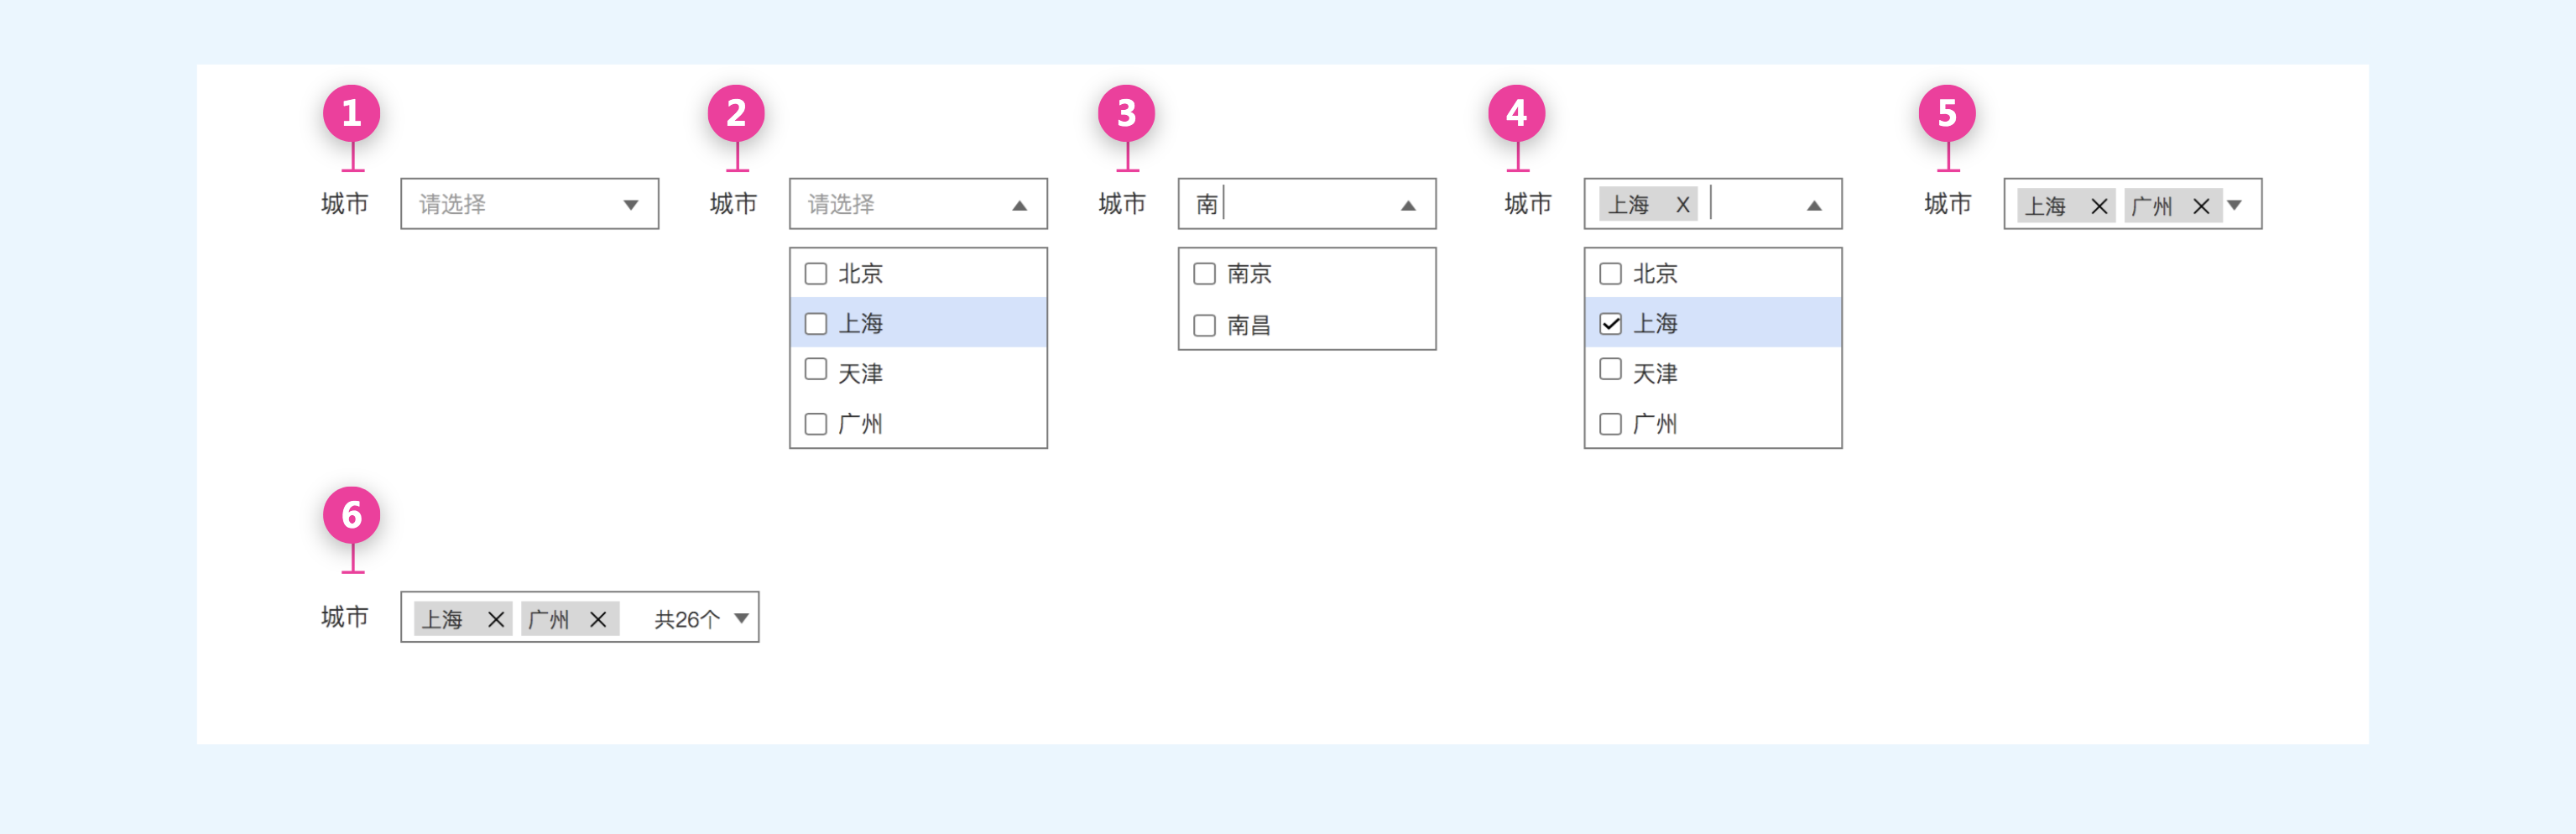Remove 上海 tag in example 4

click(x=1682, y=205)
